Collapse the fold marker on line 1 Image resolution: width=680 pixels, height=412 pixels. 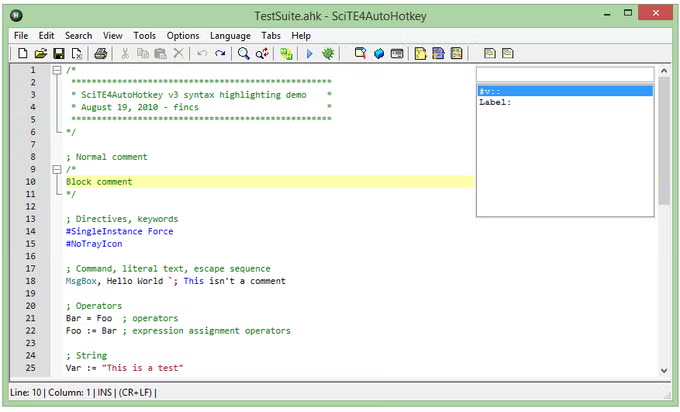[56, 70]
